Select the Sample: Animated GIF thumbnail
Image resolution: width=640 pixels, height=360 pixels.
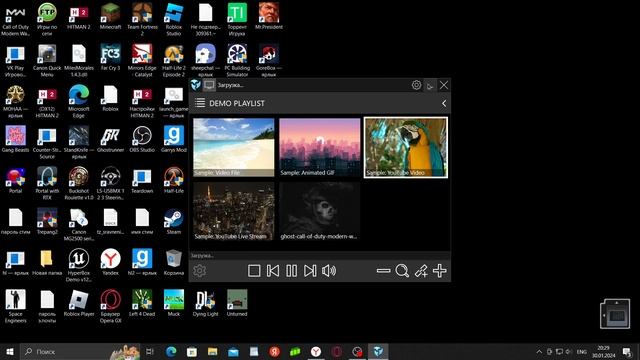(320, 147)
